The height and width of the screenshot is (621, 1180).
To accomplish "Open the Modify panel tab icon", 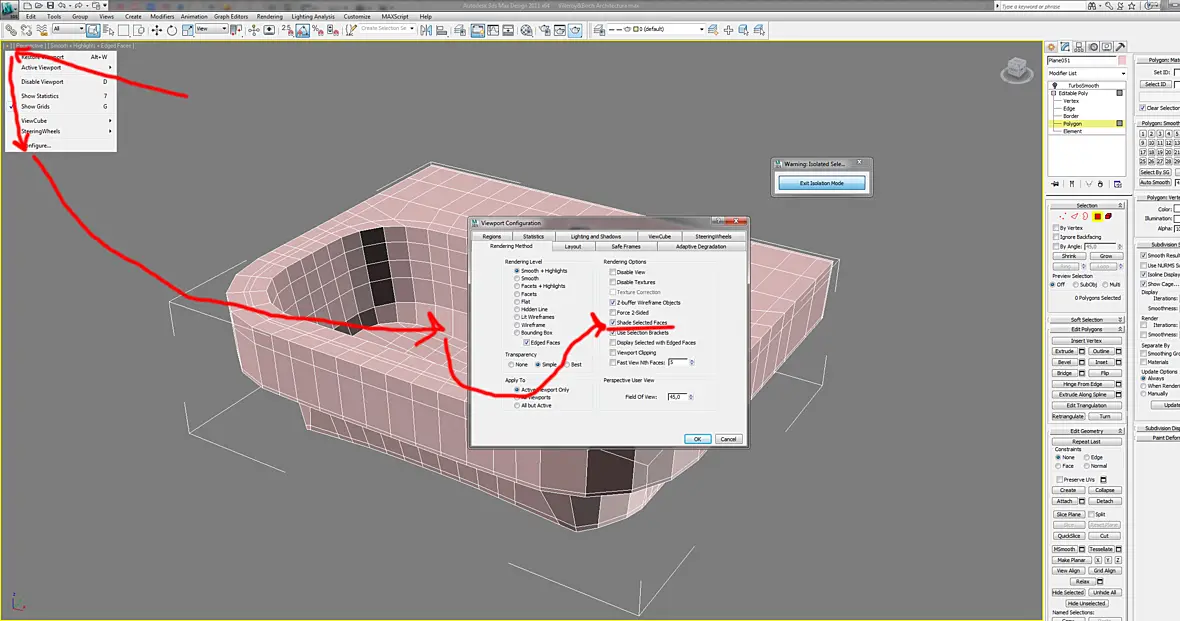I will click(1065, 47).
